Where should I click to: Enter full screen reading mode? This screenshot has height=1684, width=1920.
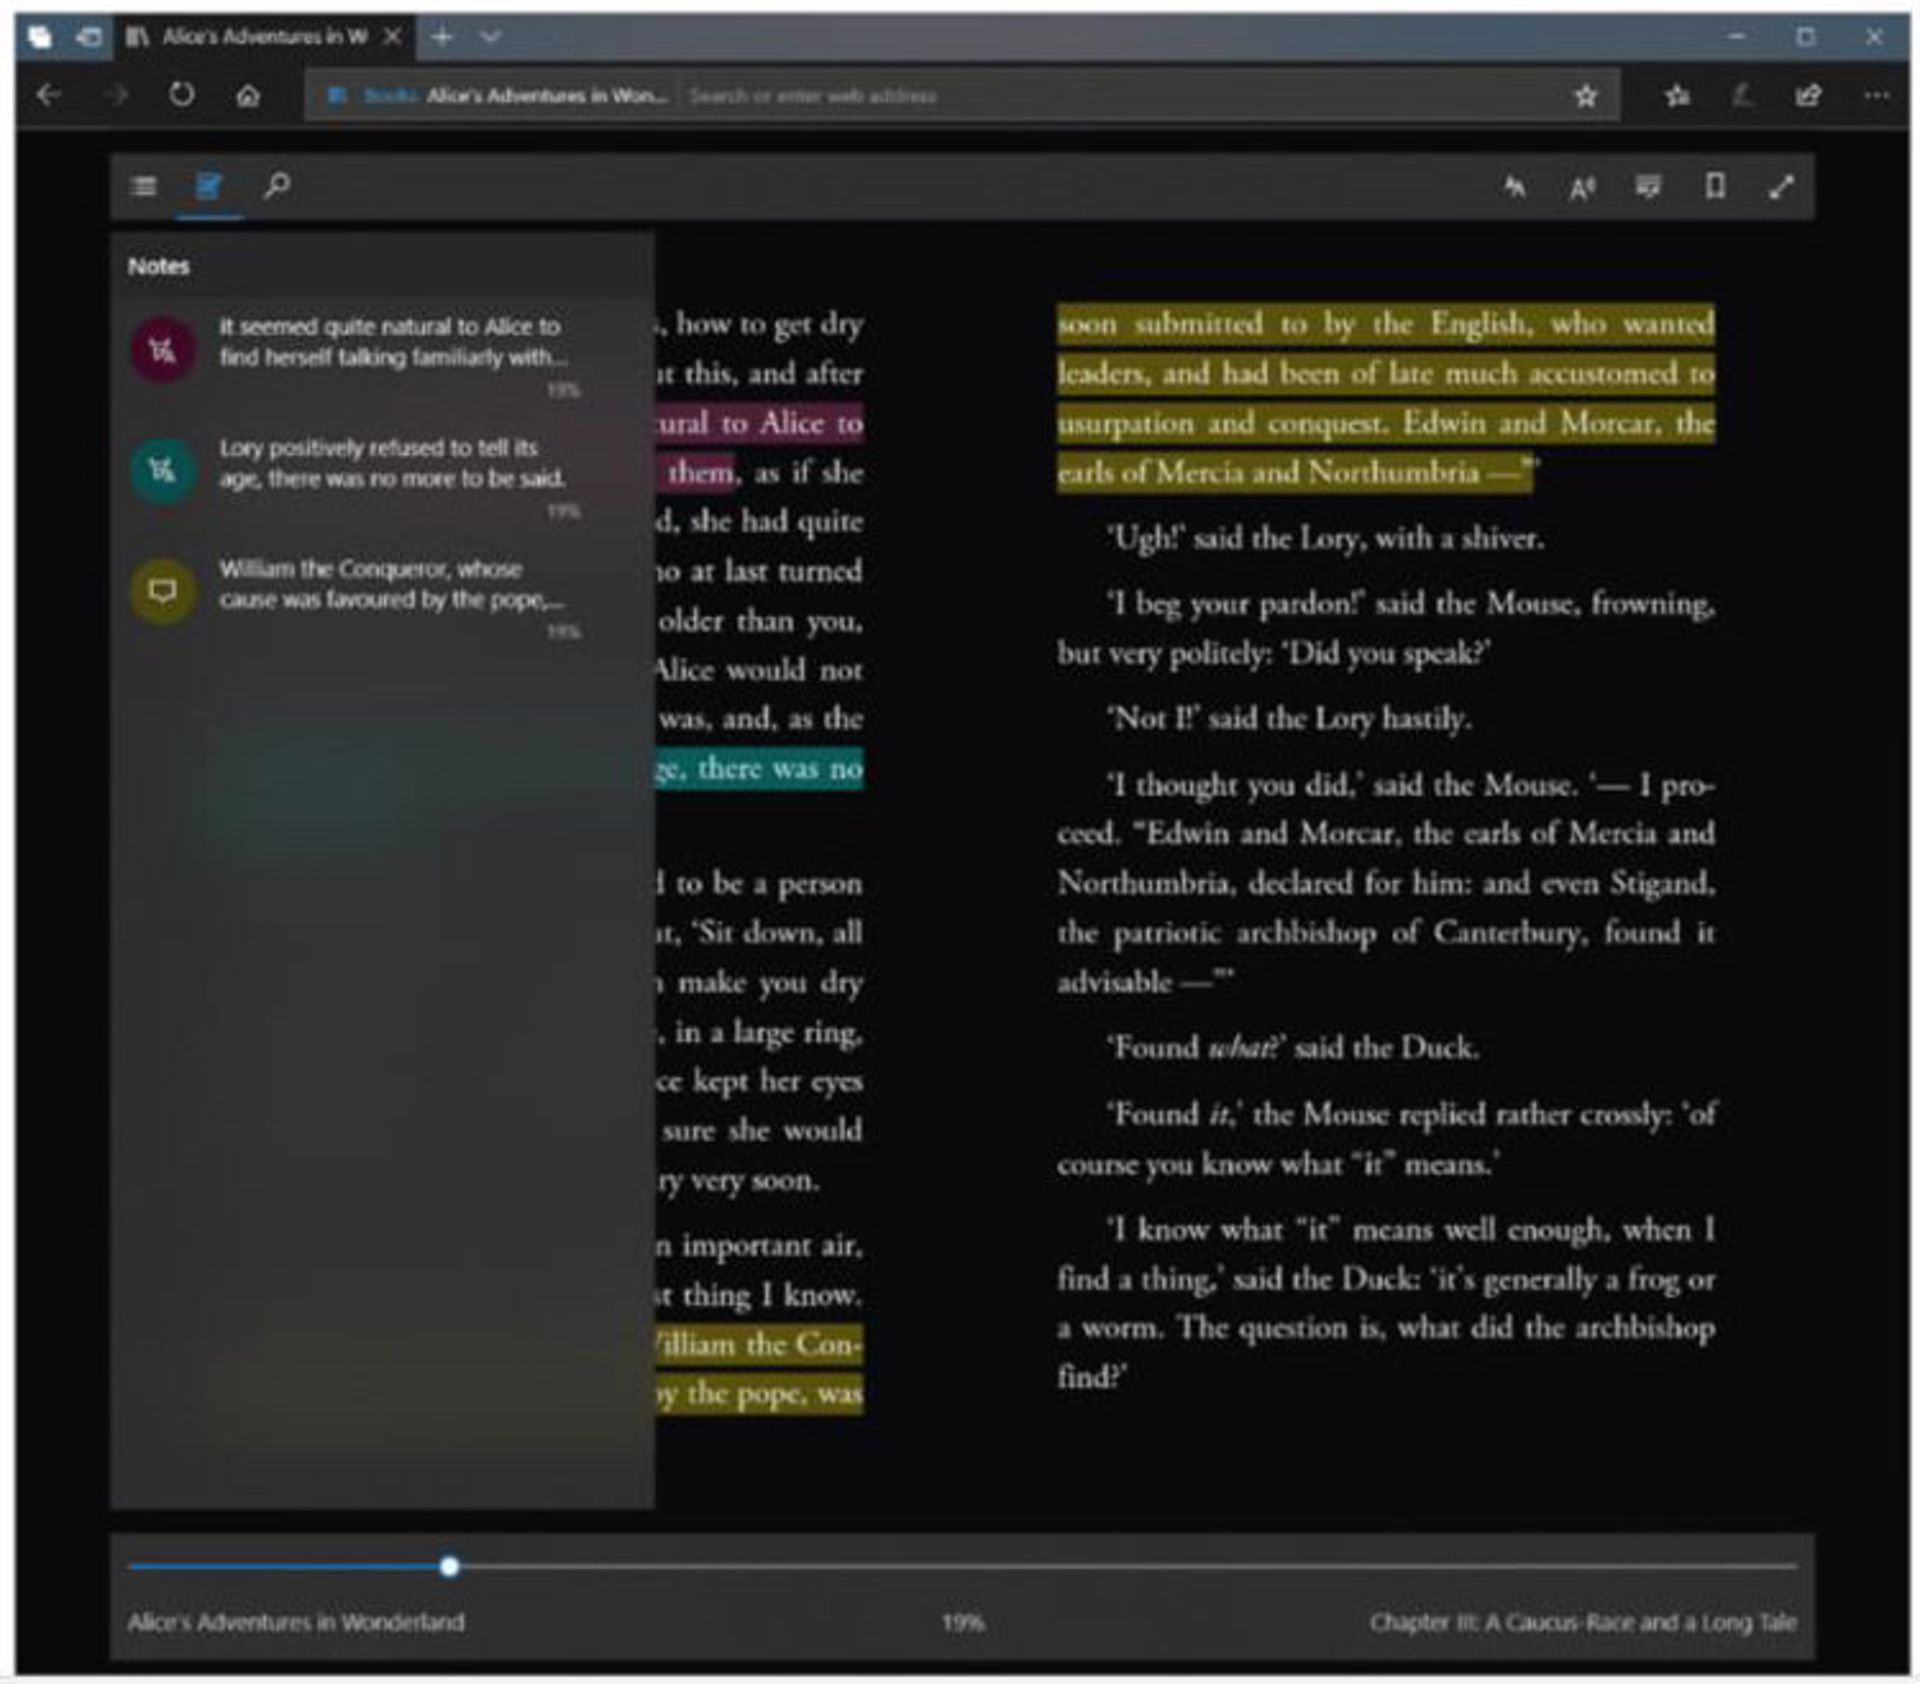[x=1783, y=186]
